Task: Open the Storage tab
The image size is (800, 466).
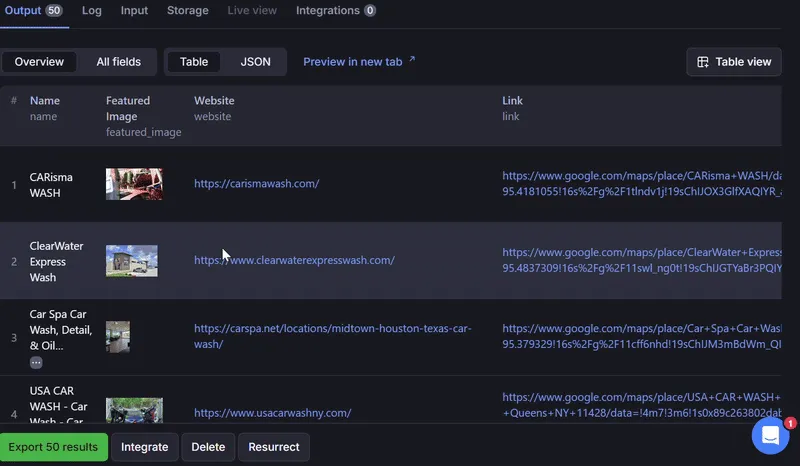Action: click(x=188, y=11)
